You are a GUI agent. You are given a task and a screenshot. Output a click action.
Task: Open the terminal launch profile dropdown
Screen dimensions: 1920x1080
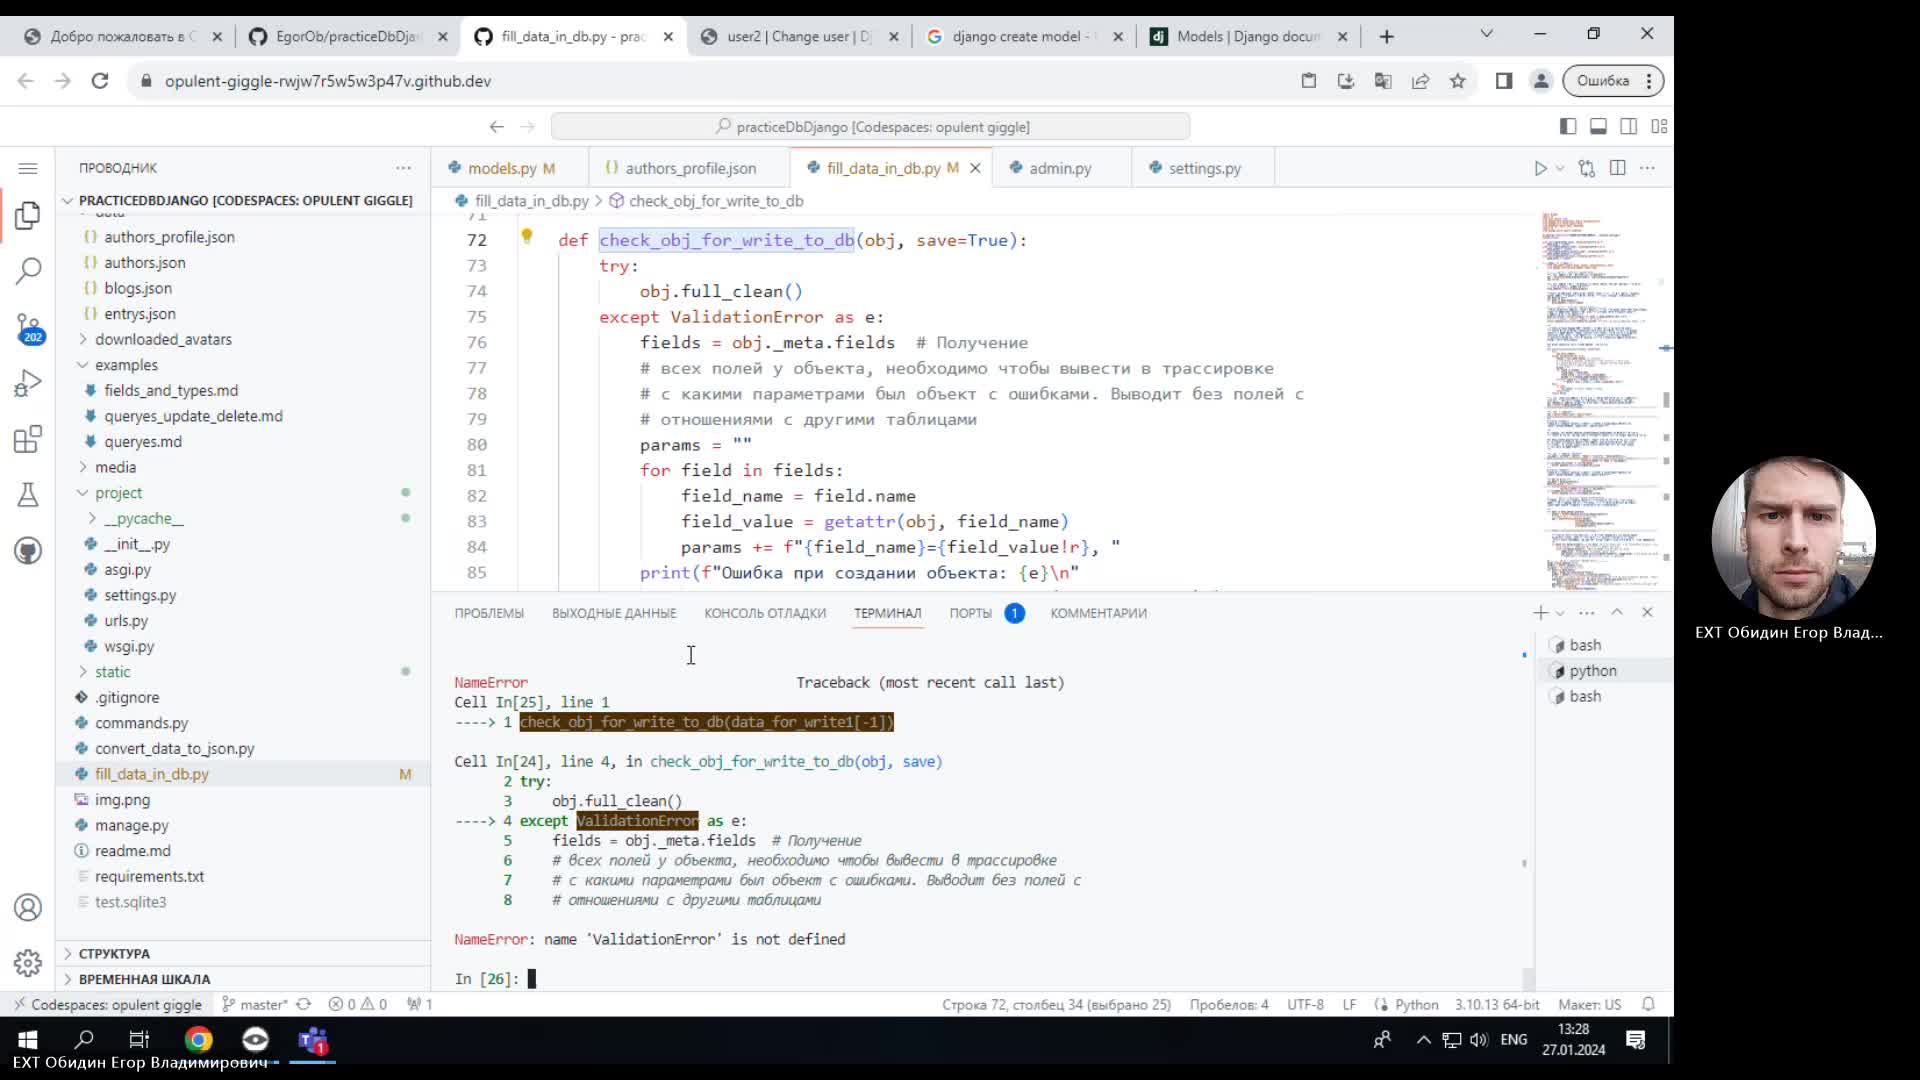1560,613
